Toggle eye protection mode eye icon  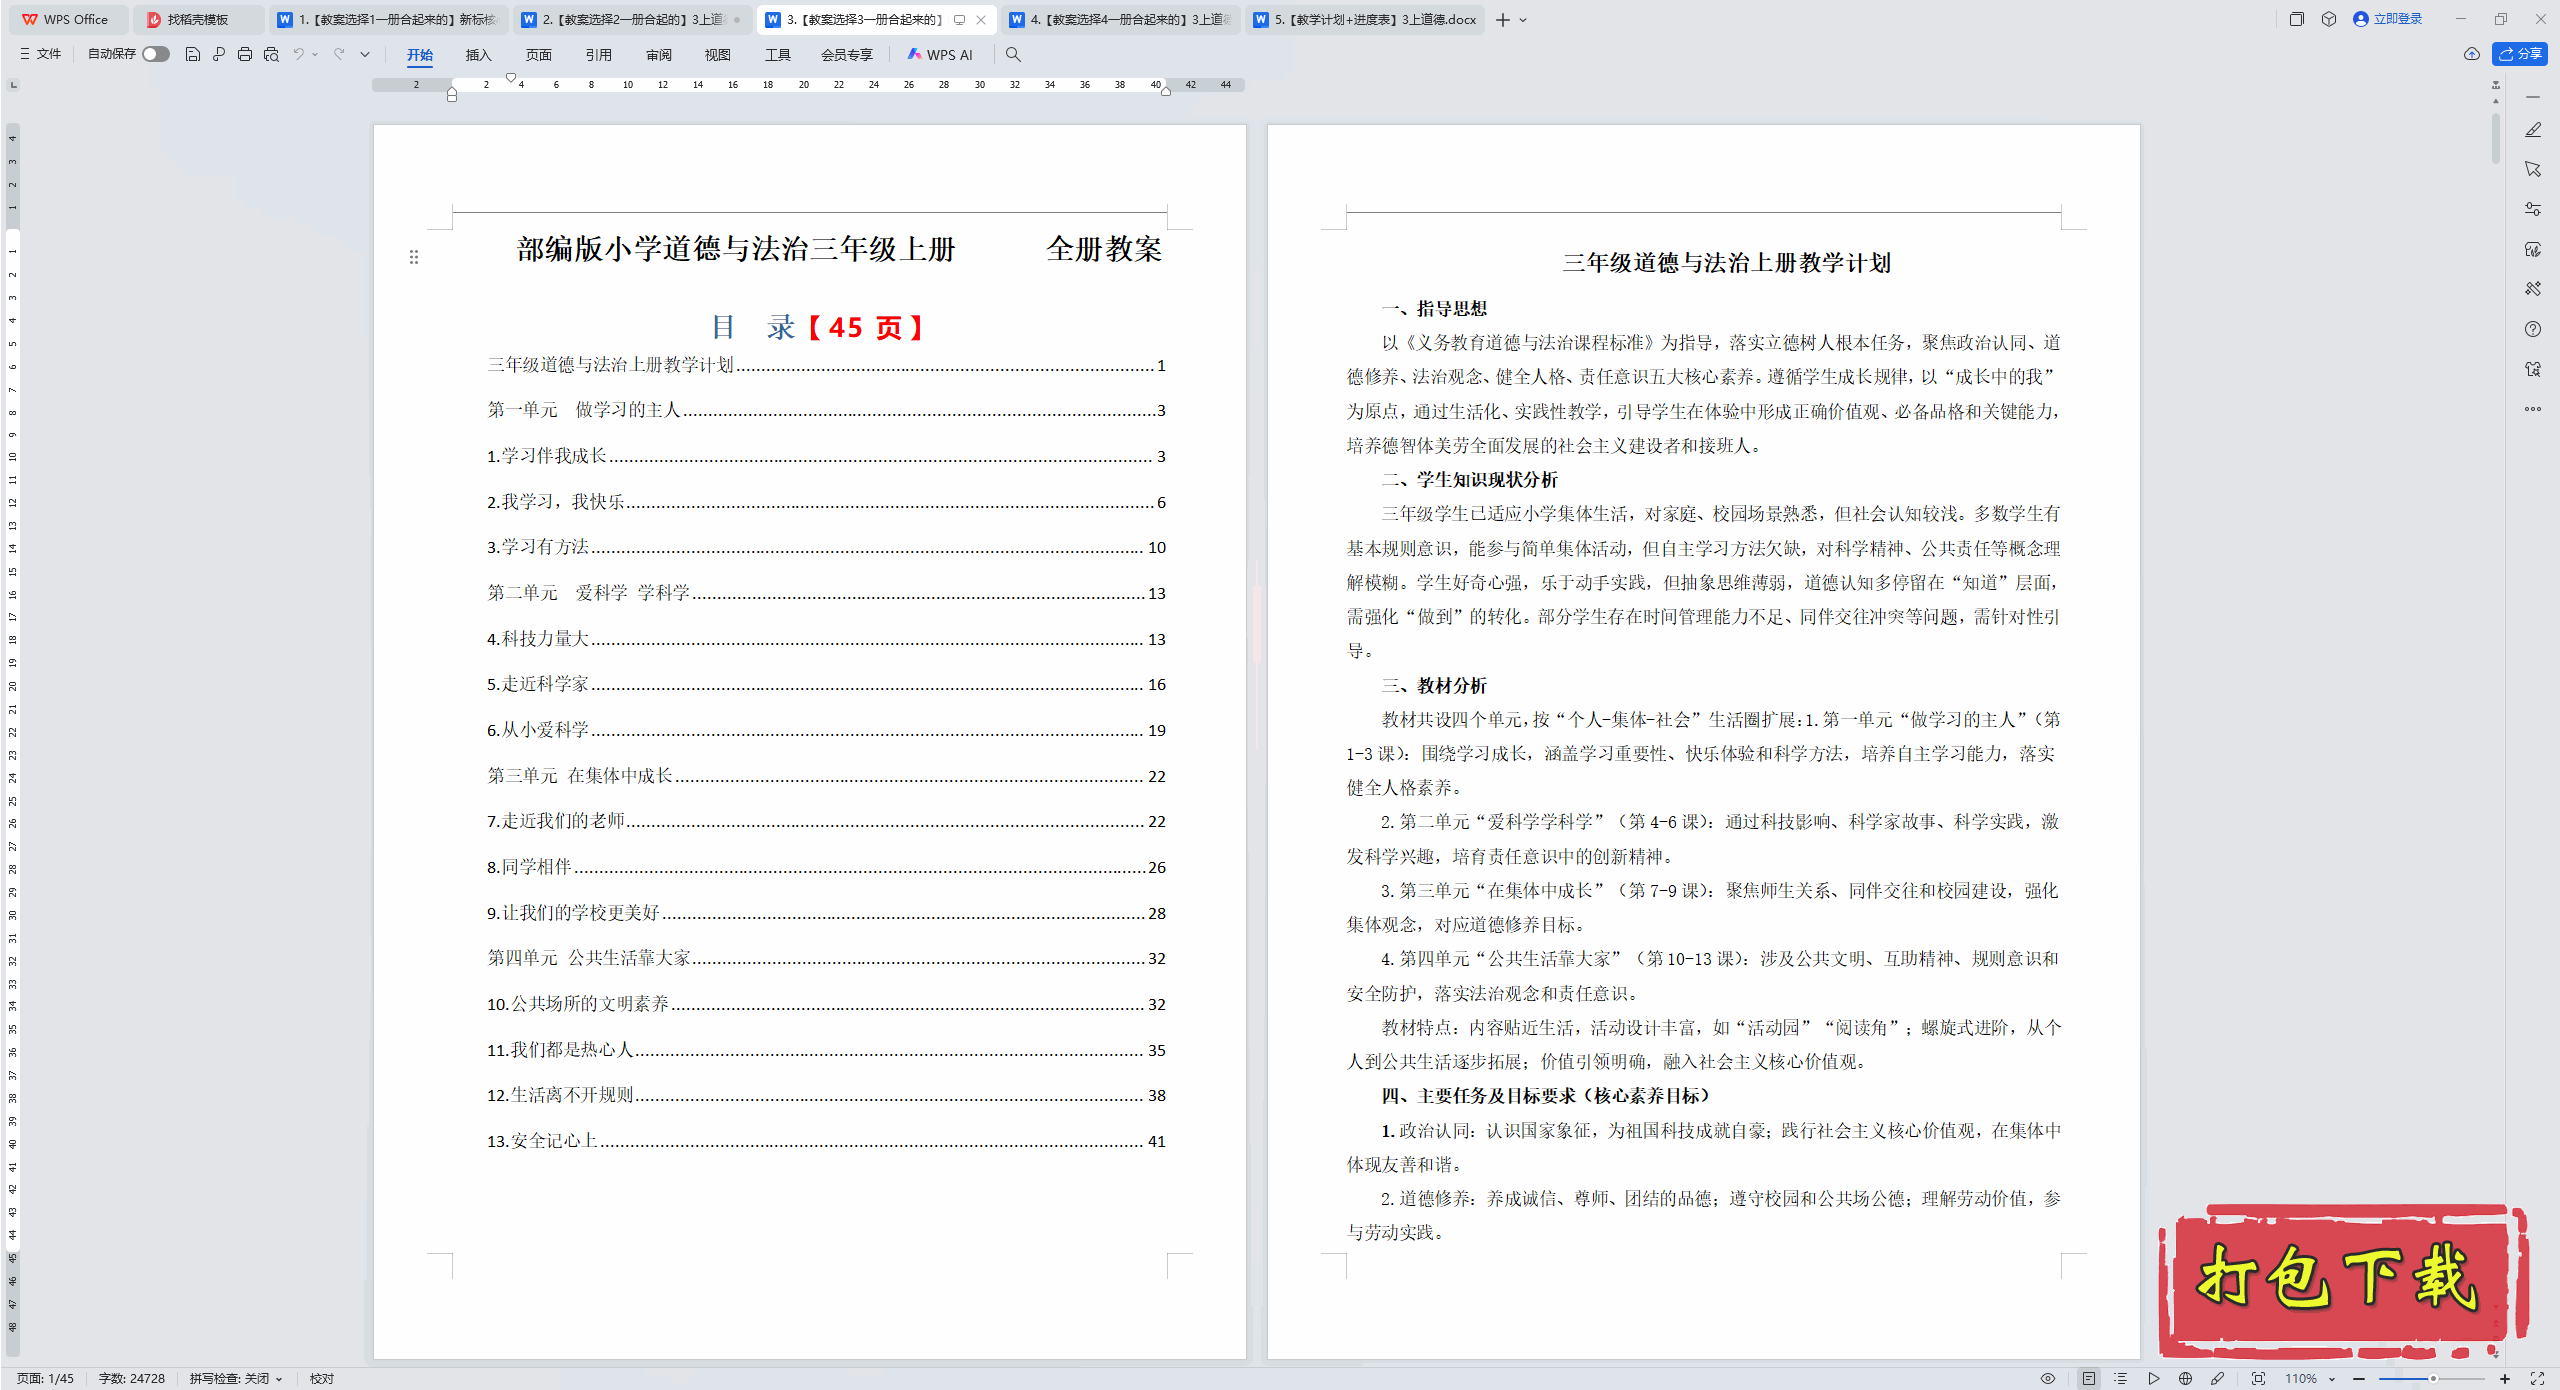[2048, 1378]
